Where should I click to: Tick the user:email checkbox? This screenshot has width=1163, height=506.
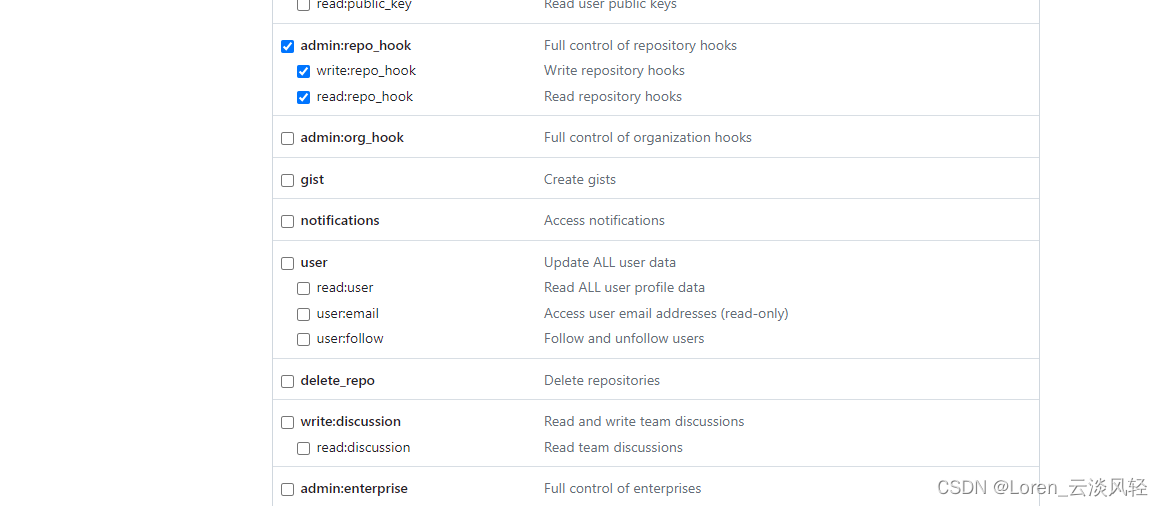point(303,315)
